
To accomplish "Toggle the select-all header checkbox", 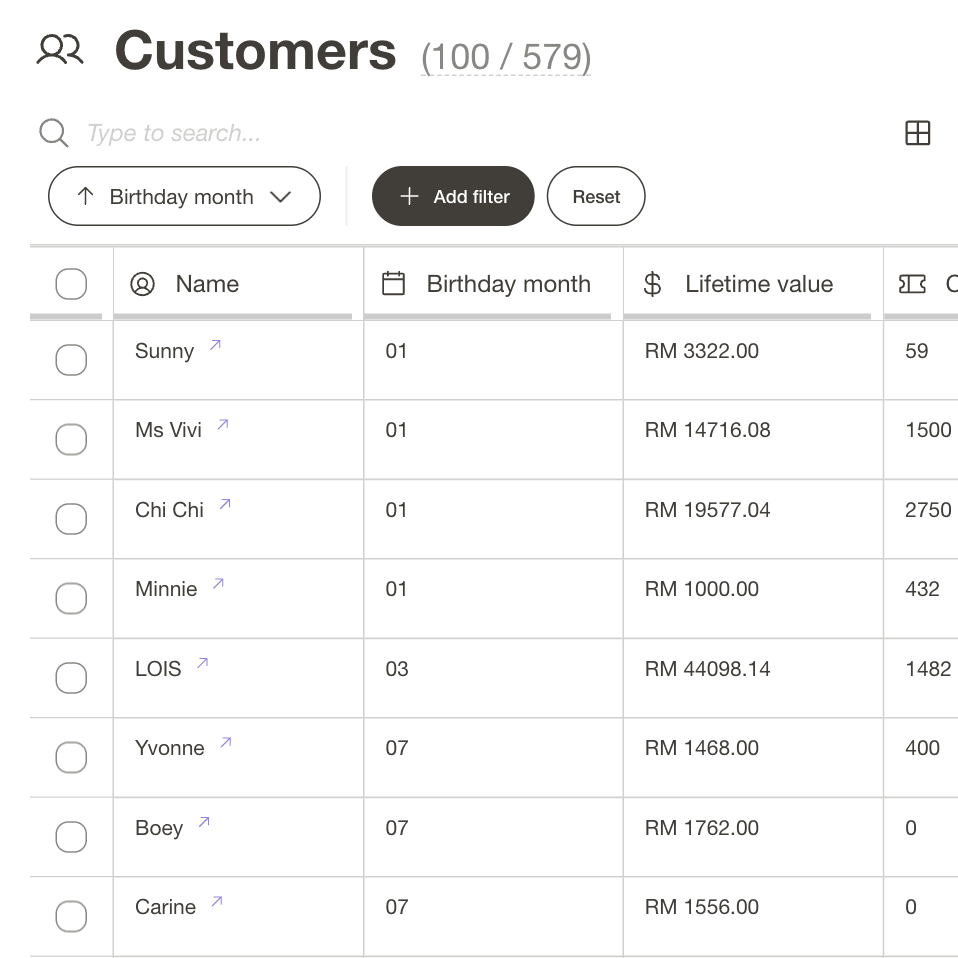I will pyautogui.click(x=71, y=284).
